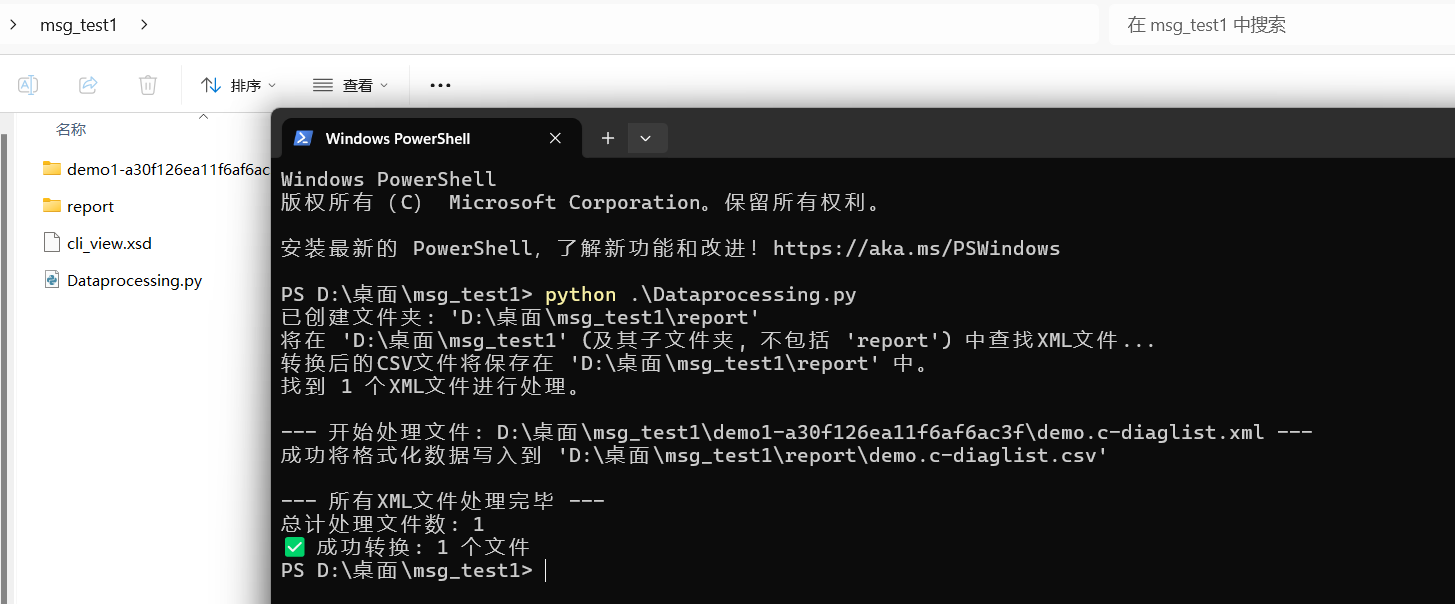Click the line starting --- 开始处理文件

797,432
